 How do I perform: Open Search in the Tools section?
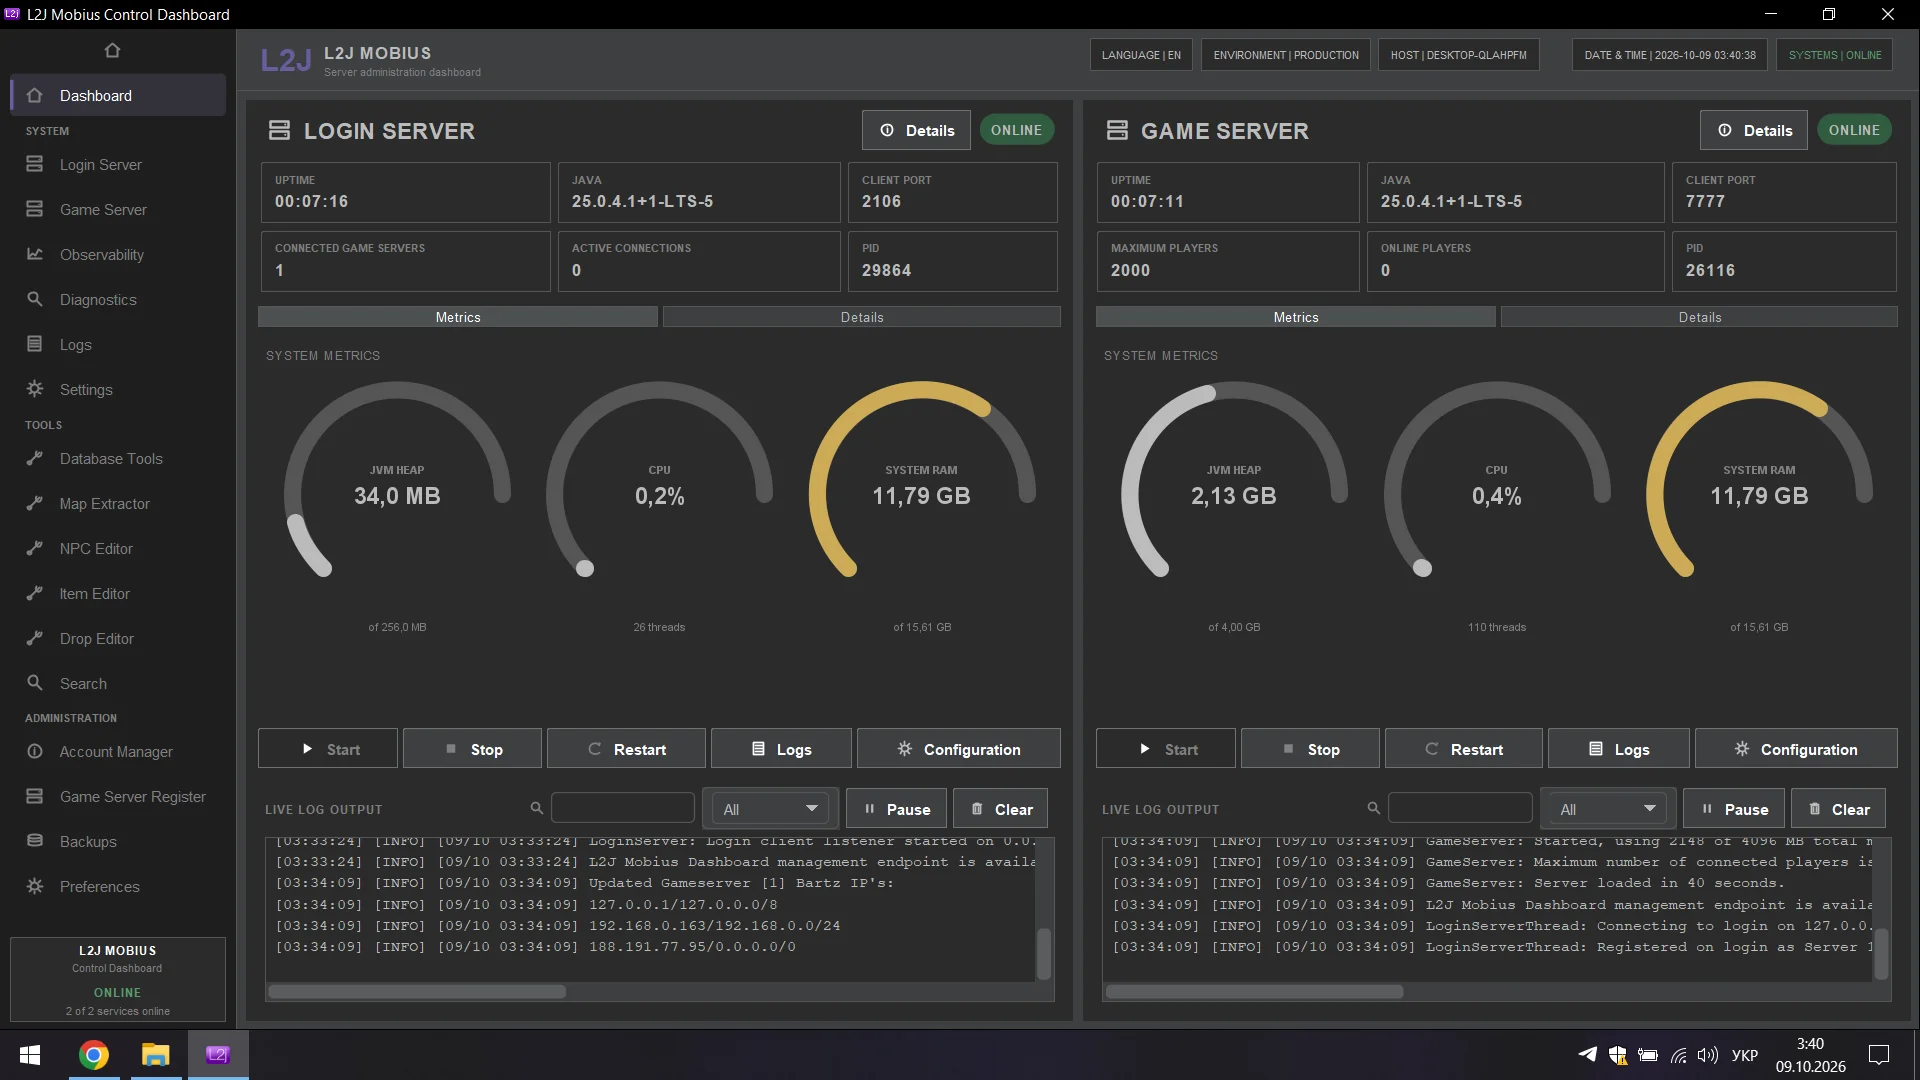pos(118,684)
